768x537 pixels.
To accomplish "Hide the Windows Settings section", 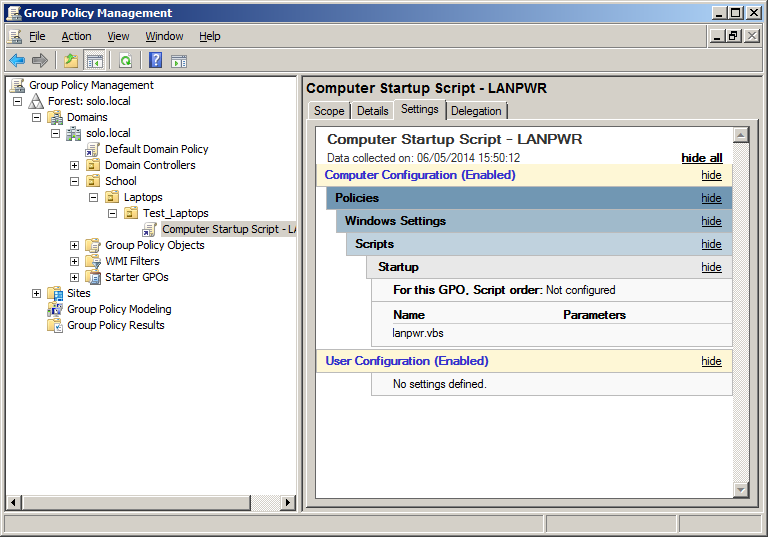I will 711,221.
